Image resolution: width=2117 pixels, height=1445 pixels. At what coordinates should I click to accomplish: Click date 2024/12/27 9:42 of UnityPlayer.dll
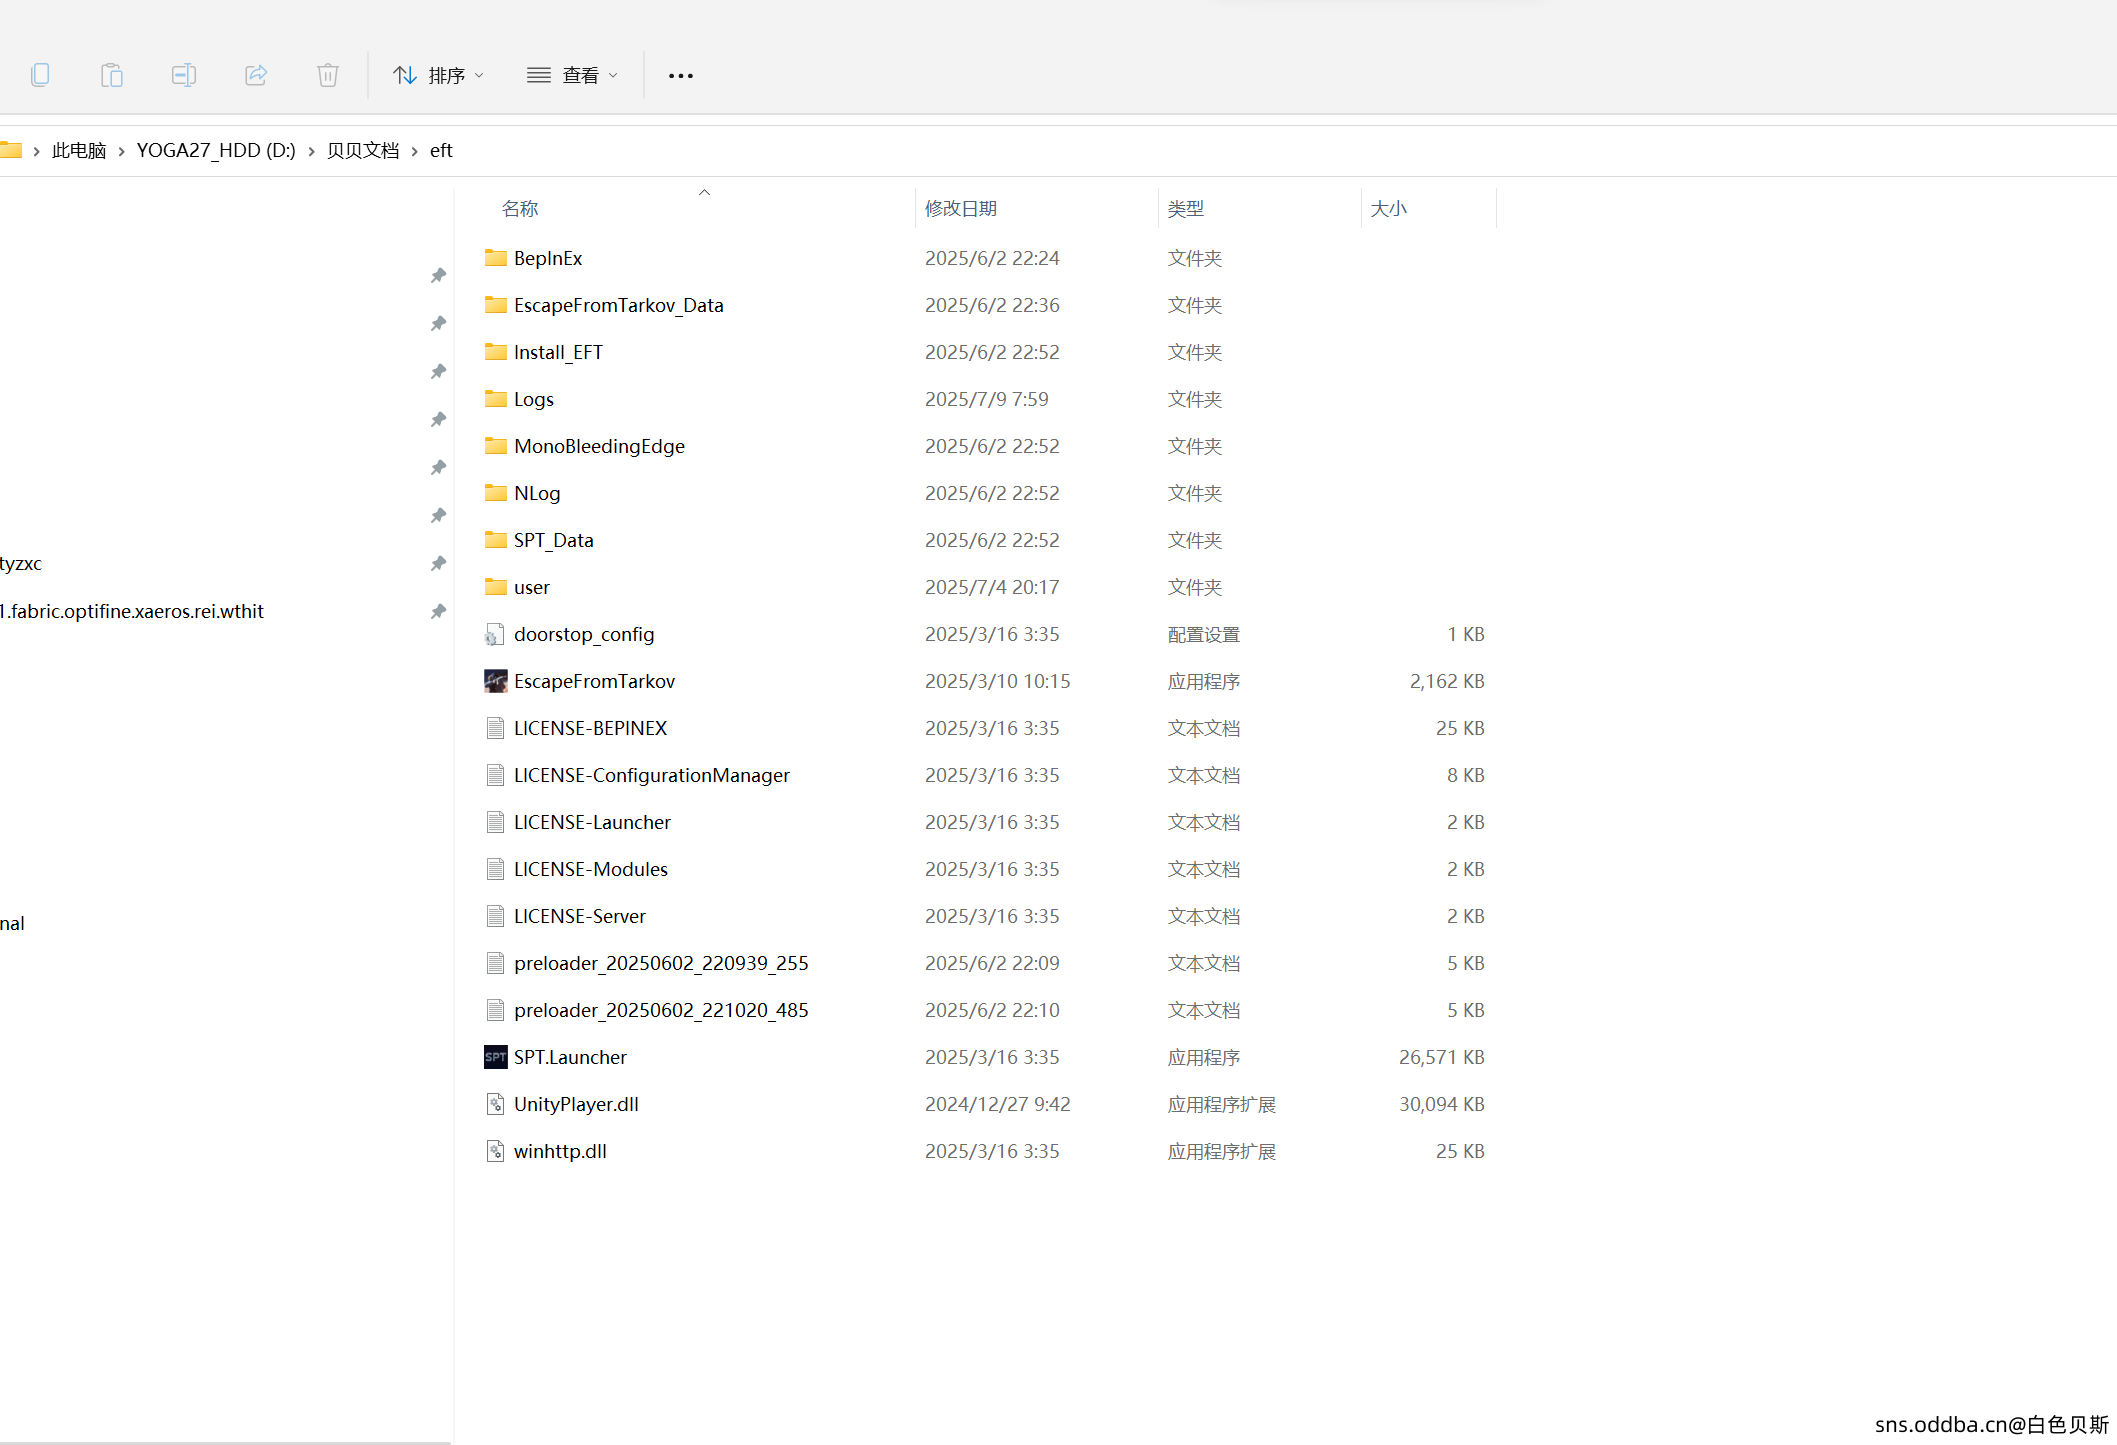pyautogui.click(x=998, y=1104)
